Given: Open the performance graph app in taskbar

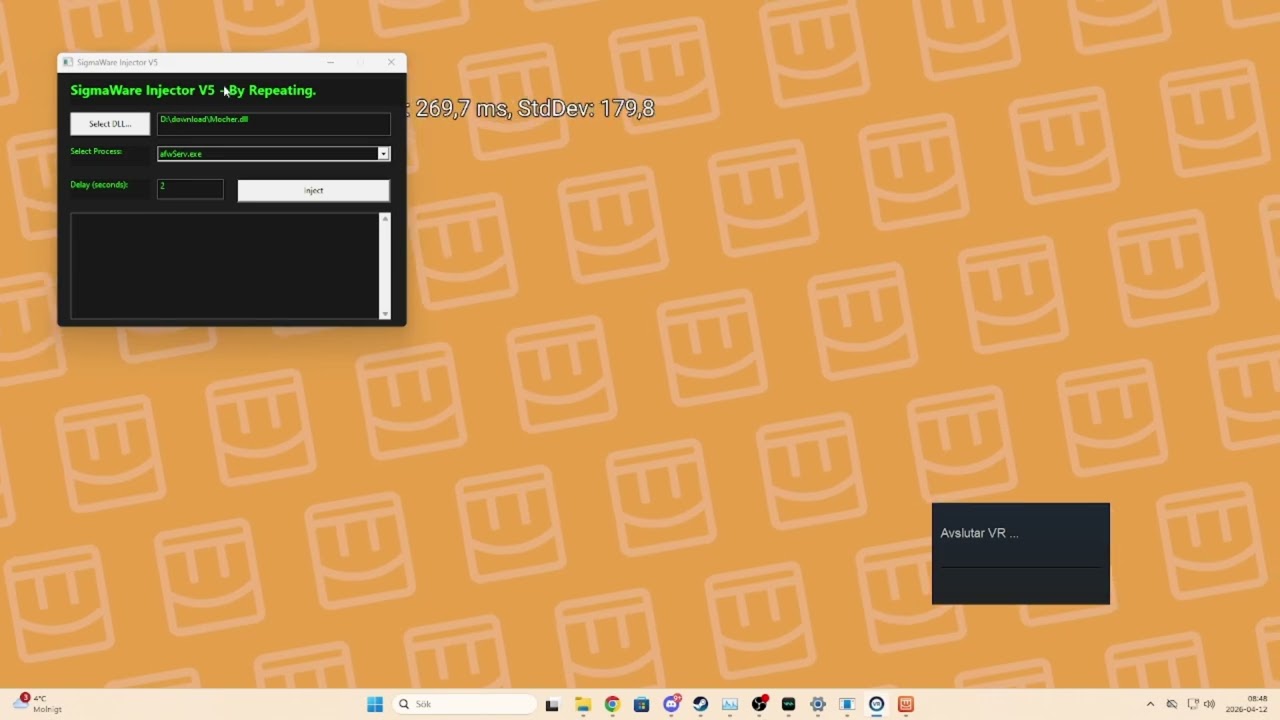Looking at the screenshot, I should 730,704.
